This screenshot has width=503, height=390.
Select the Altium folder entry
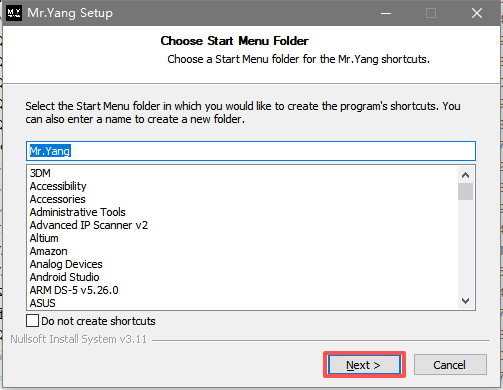tap(44, 238)
